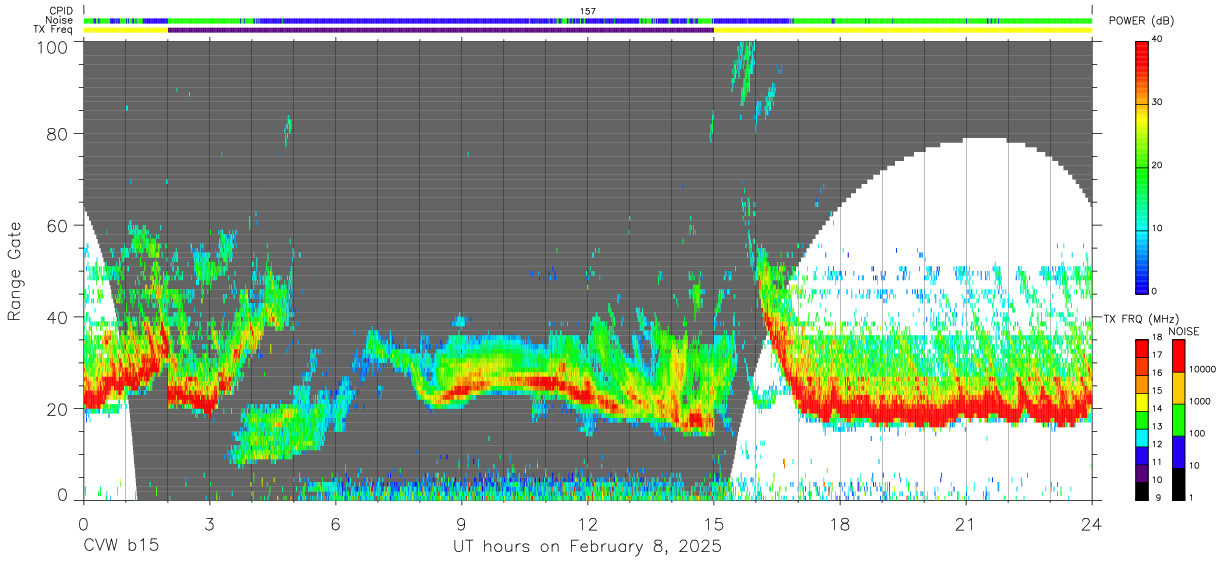Click the 'Noise' row label at top

click(x=61, y=20)
